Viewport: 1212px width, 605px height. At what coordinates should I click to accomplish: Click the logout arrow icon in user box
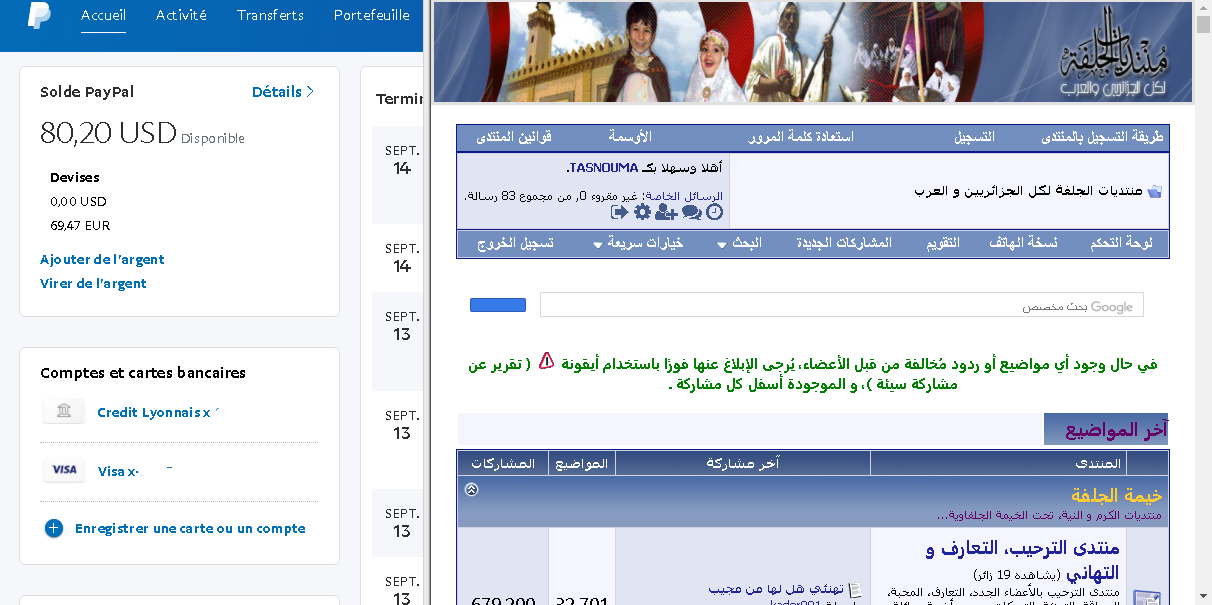tap(619, 212)
